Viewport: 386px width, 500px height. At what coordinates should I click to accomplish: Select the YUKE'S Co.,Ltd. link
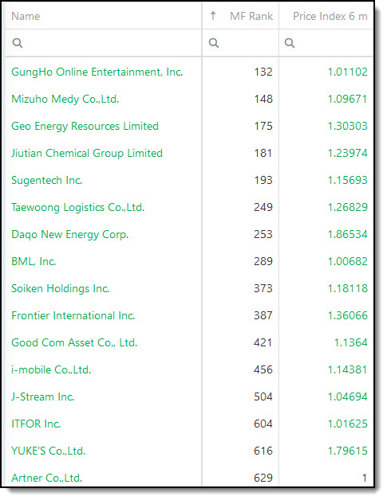pos(48,451)
